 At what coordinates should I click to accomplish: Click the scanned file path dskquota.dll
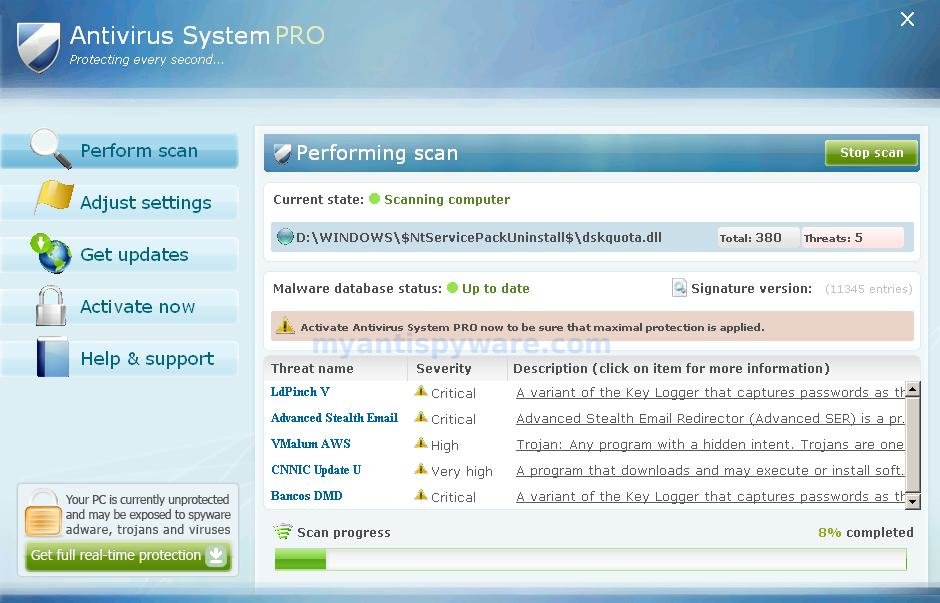(x=478, y=237)
